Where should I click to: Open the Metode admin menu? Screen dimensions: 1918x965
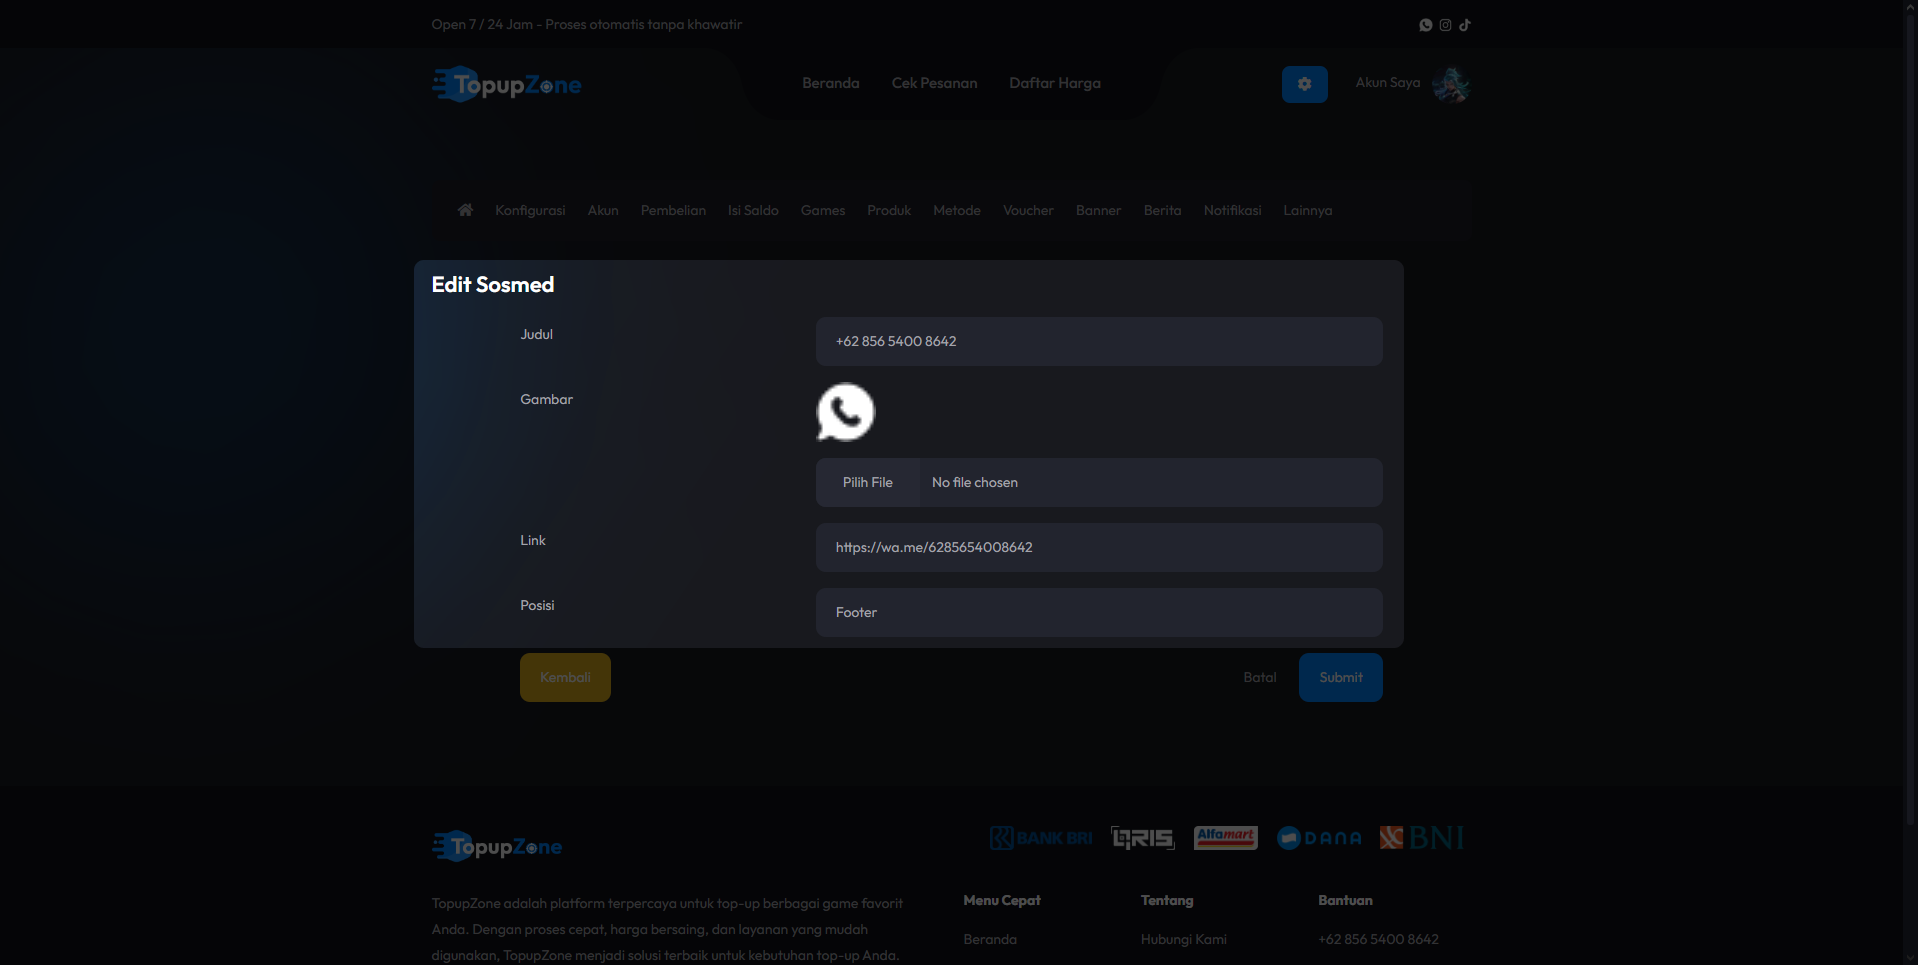[x=957, y=210]
